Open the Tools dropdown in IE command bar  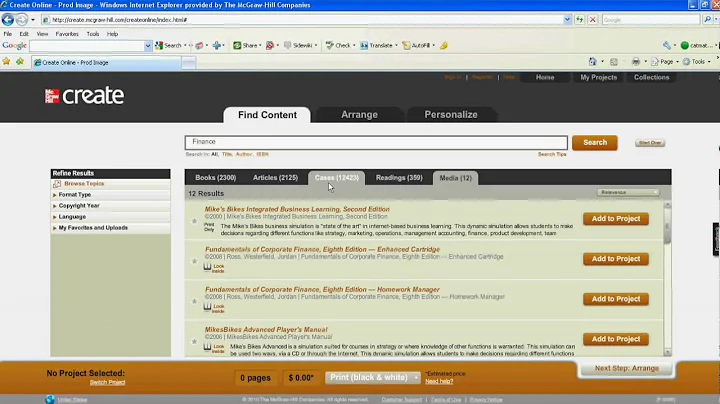pos(697,62)
